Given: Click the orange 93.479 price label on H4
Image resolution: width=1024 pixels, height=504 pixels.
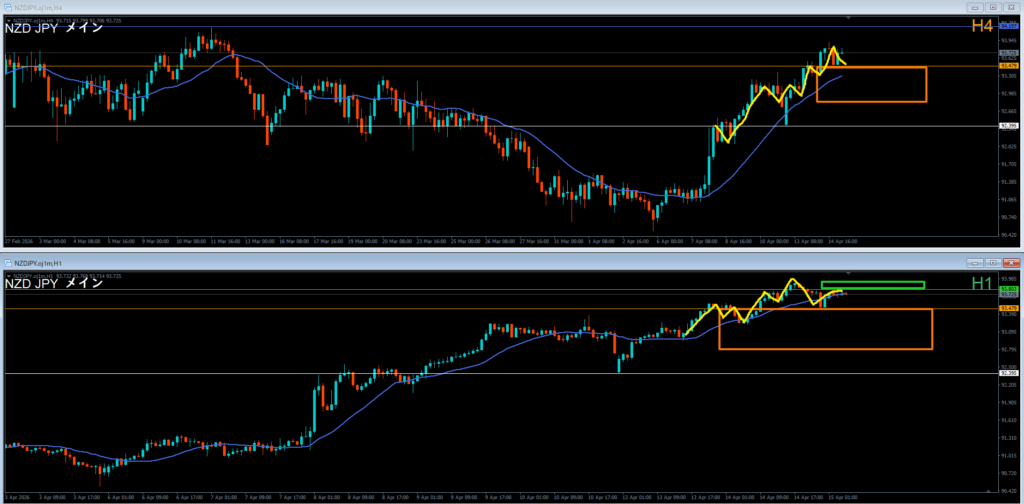Looking at the screenshot, I should click(x=1008, y=66).
